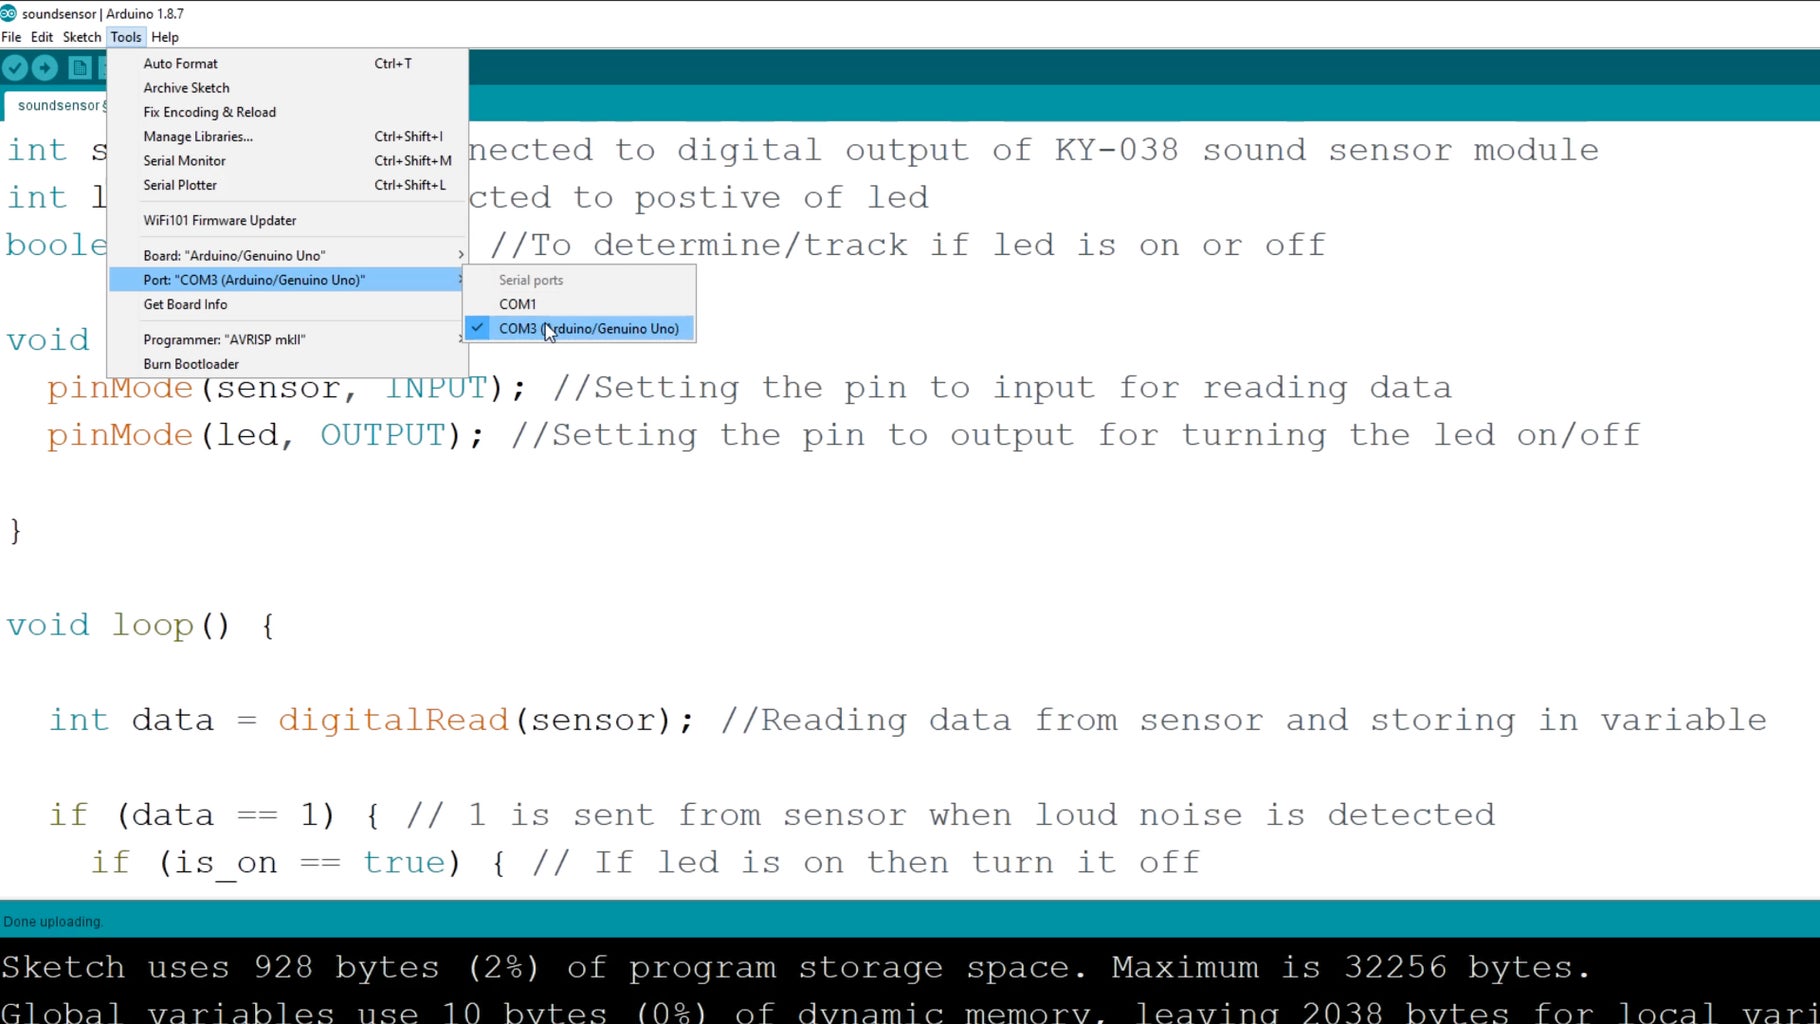Open the File menu
This screenshot has width=1820, height=1024.
coord(11,37)
